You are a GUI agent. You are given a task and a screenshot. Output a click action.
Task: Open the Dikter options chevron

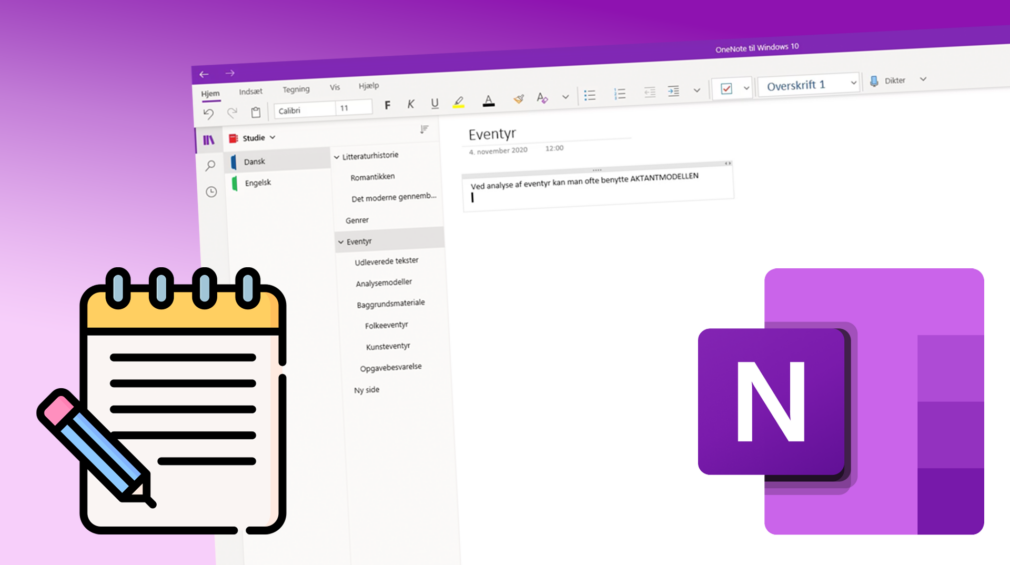click(923, 79)
